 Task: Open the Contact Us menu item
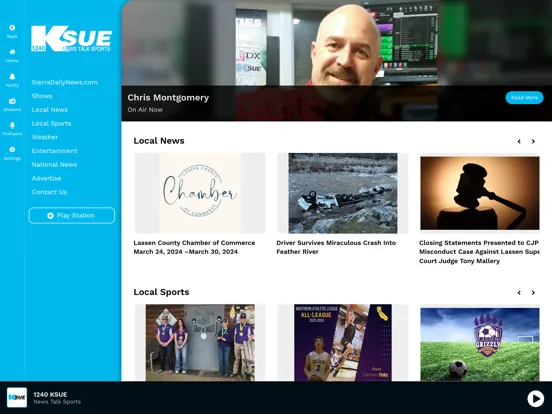[49, 192]
